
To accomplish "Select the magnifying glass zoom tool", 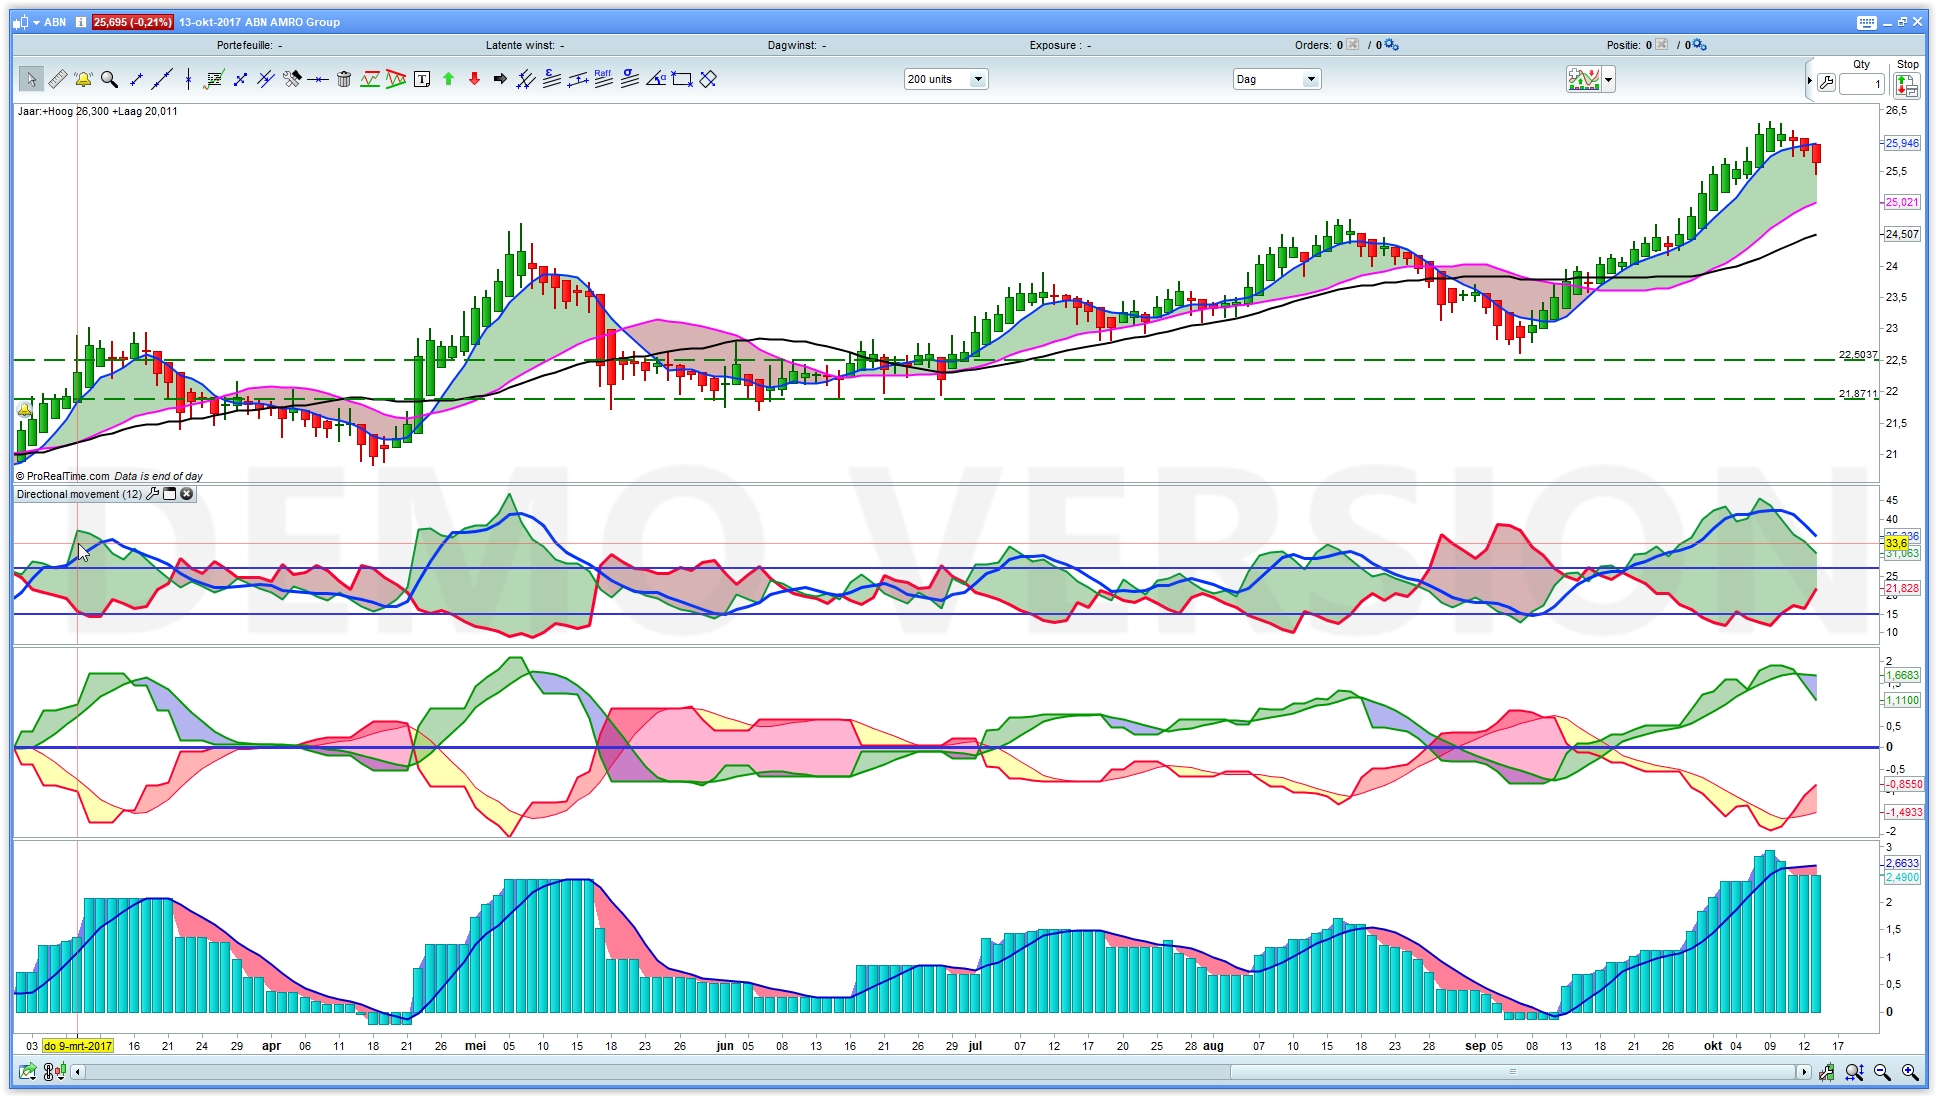I will pos(109,79).
